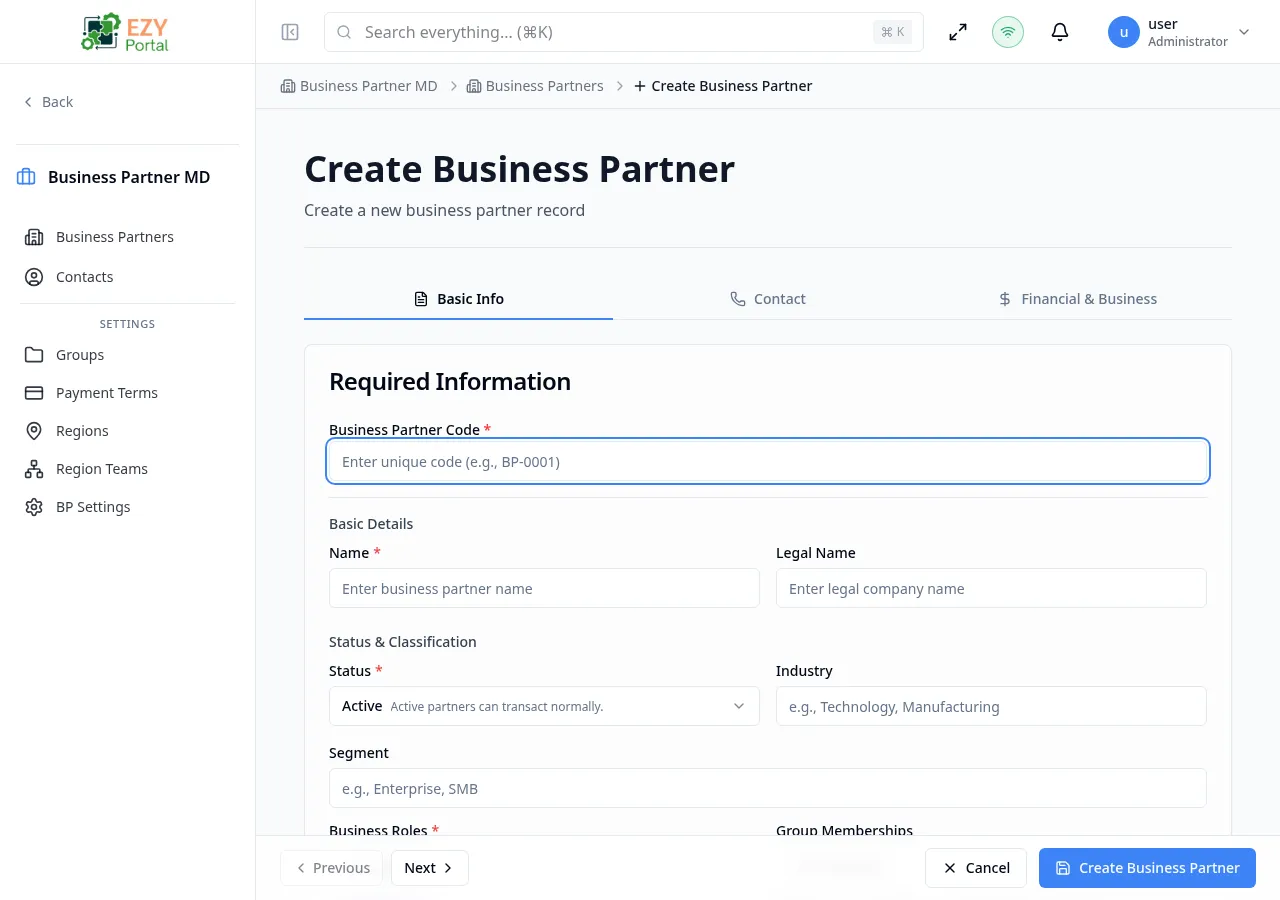1280x900 pixels.
Task: Open Contacts from the sidebar
Action: [84, 276]
